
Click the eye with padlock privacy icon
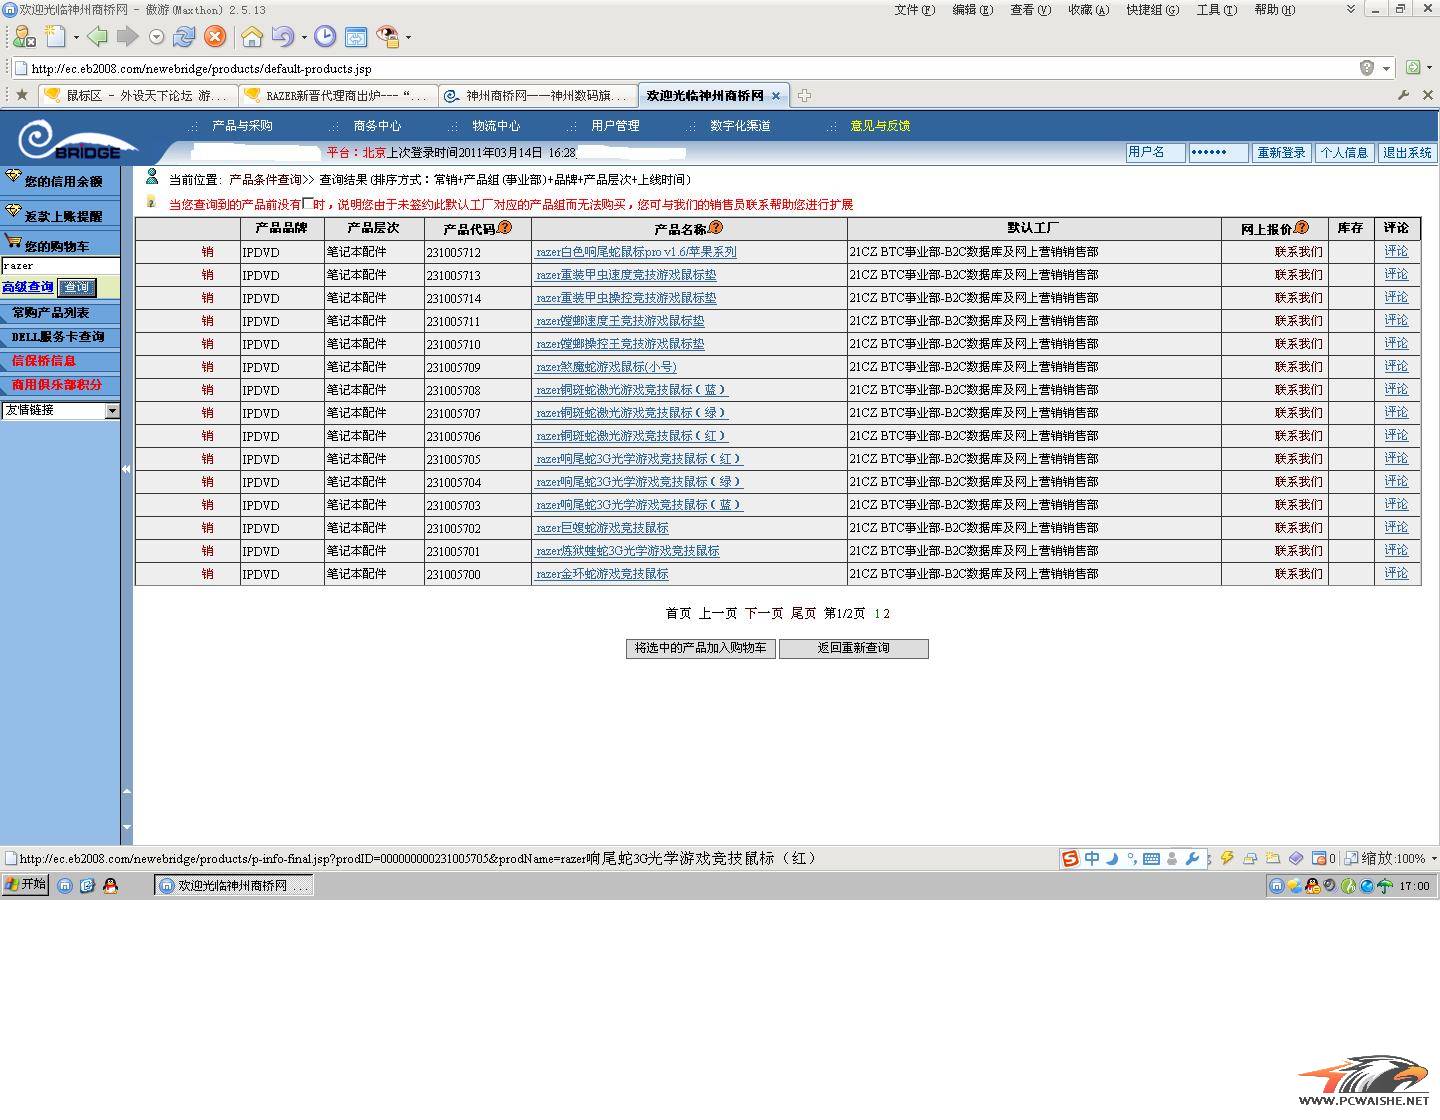coord(387,37)
